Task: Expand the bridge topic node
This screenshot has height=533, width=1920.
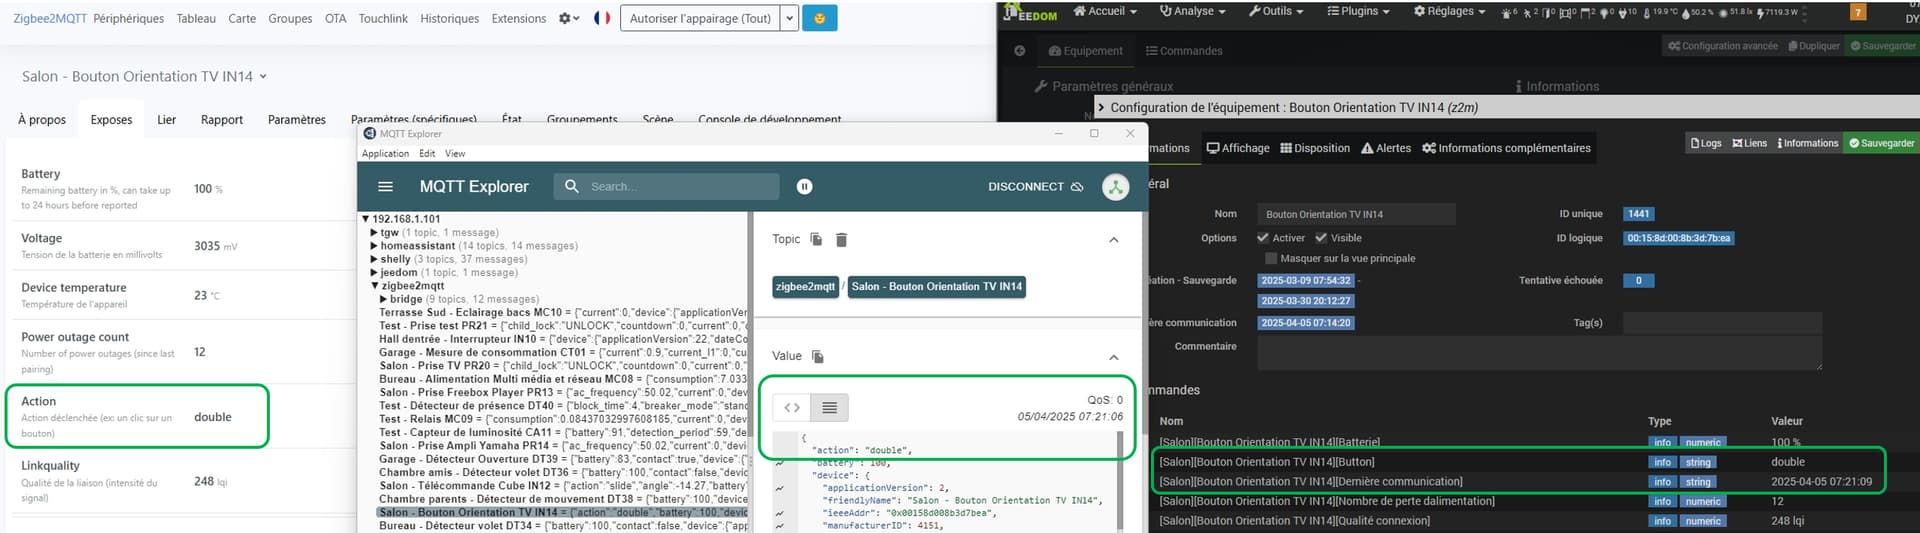Action: coord(384,299)
